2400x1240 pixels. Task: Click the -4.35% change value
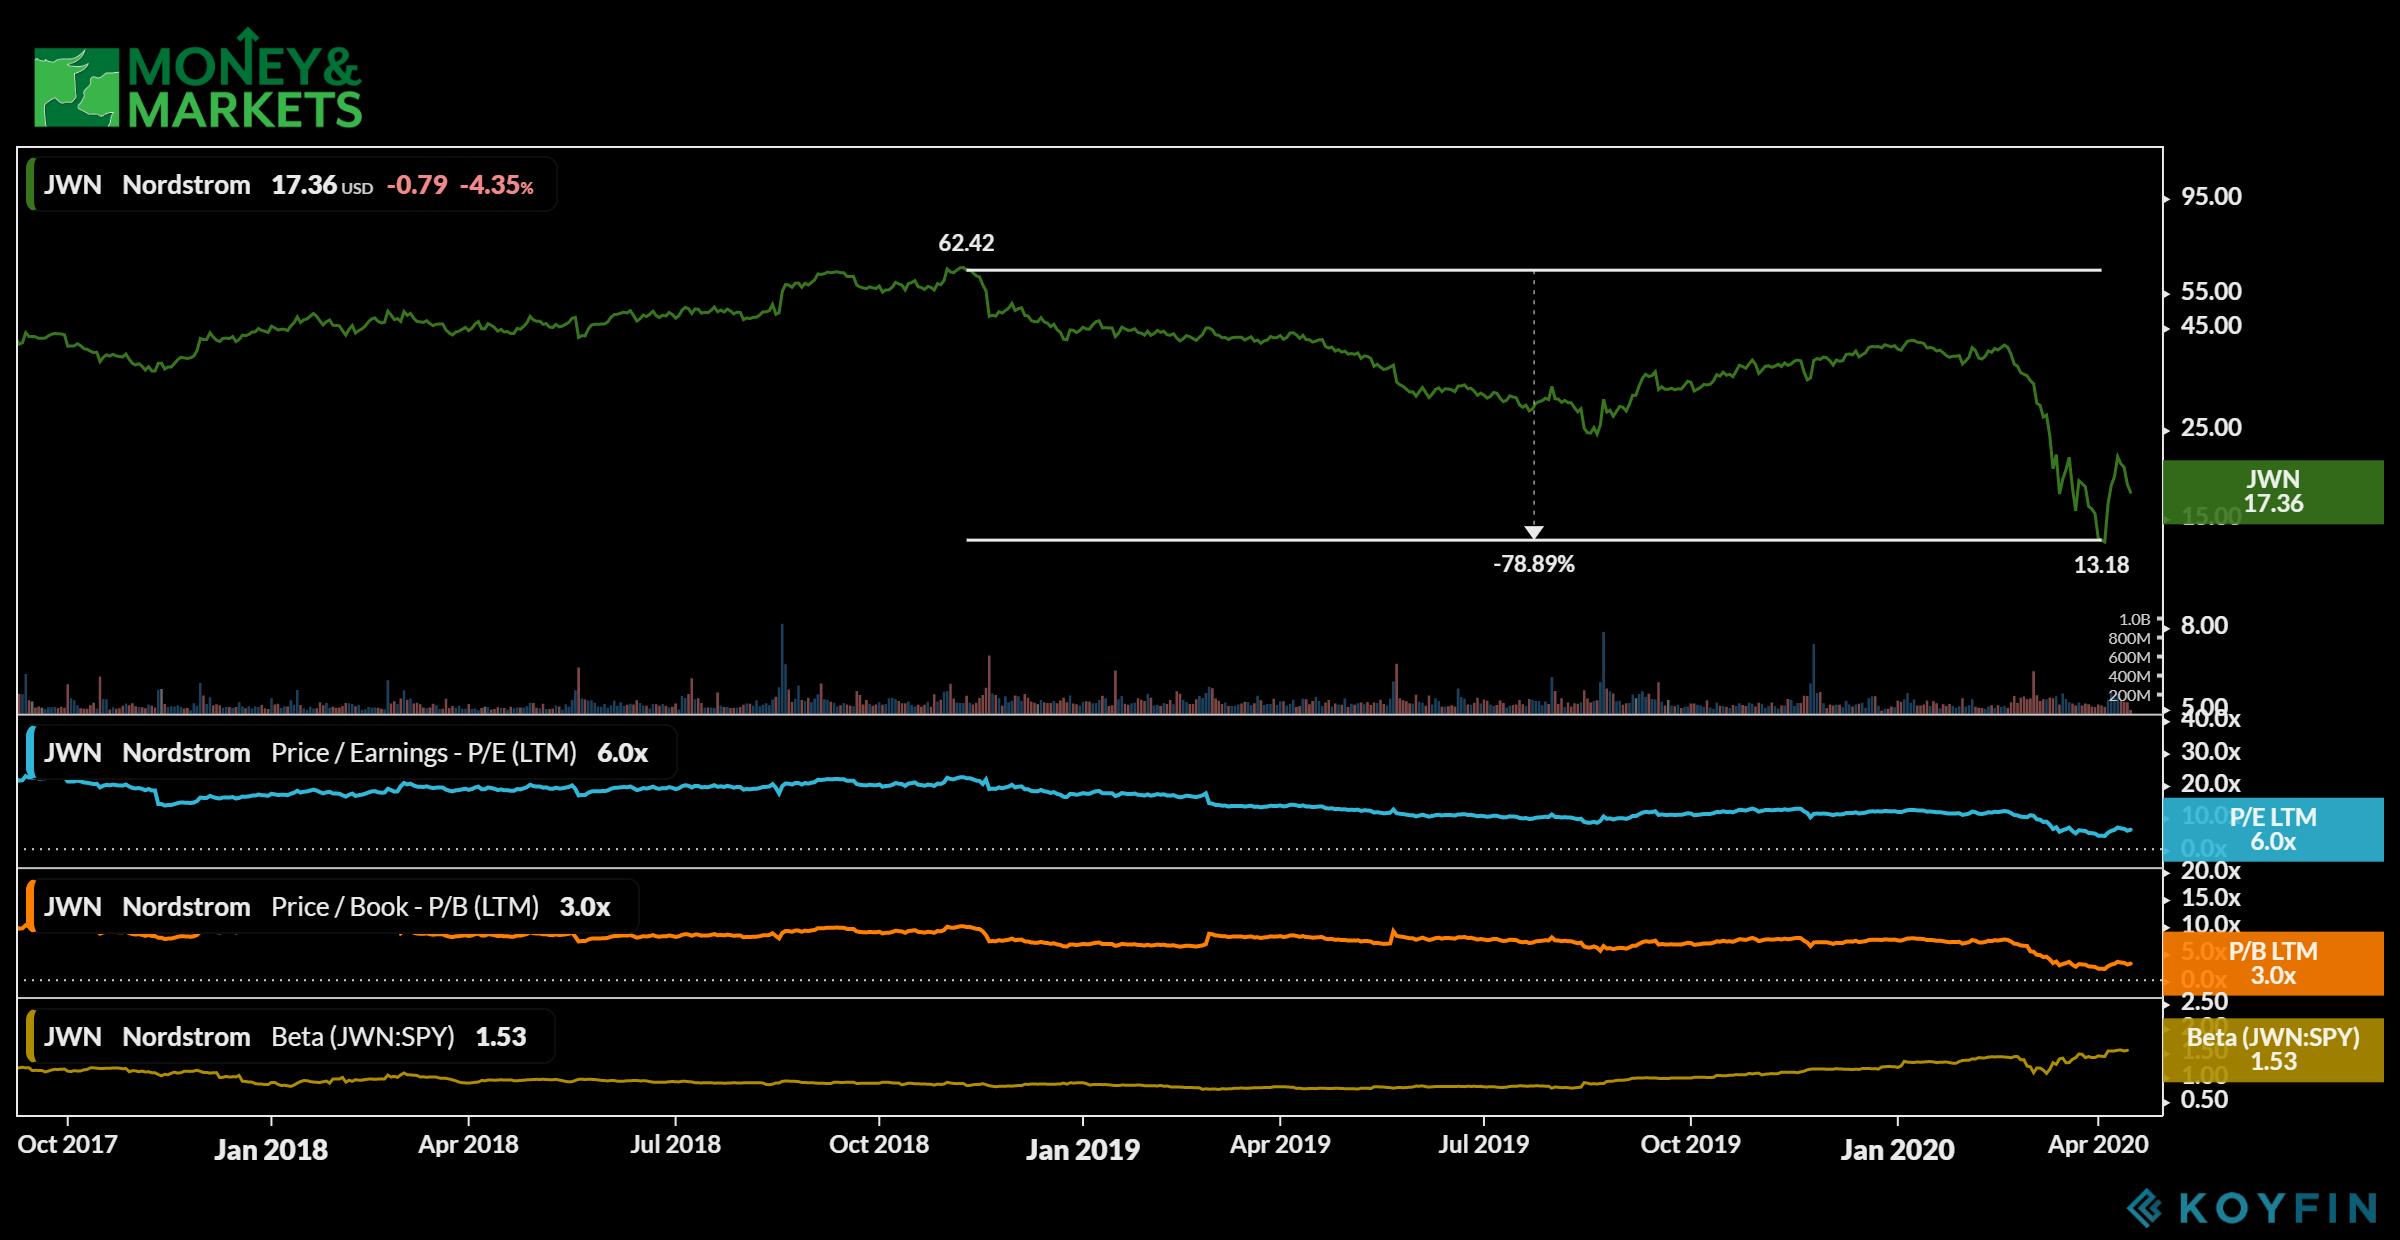496,185
